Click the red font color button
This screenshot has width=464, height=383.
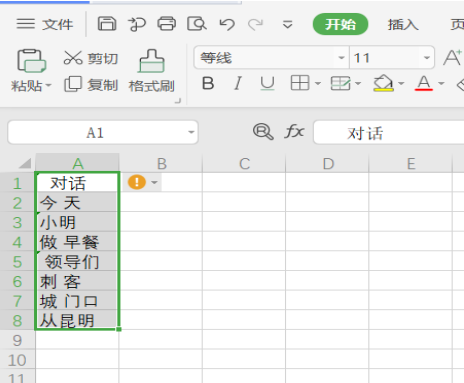424,83
